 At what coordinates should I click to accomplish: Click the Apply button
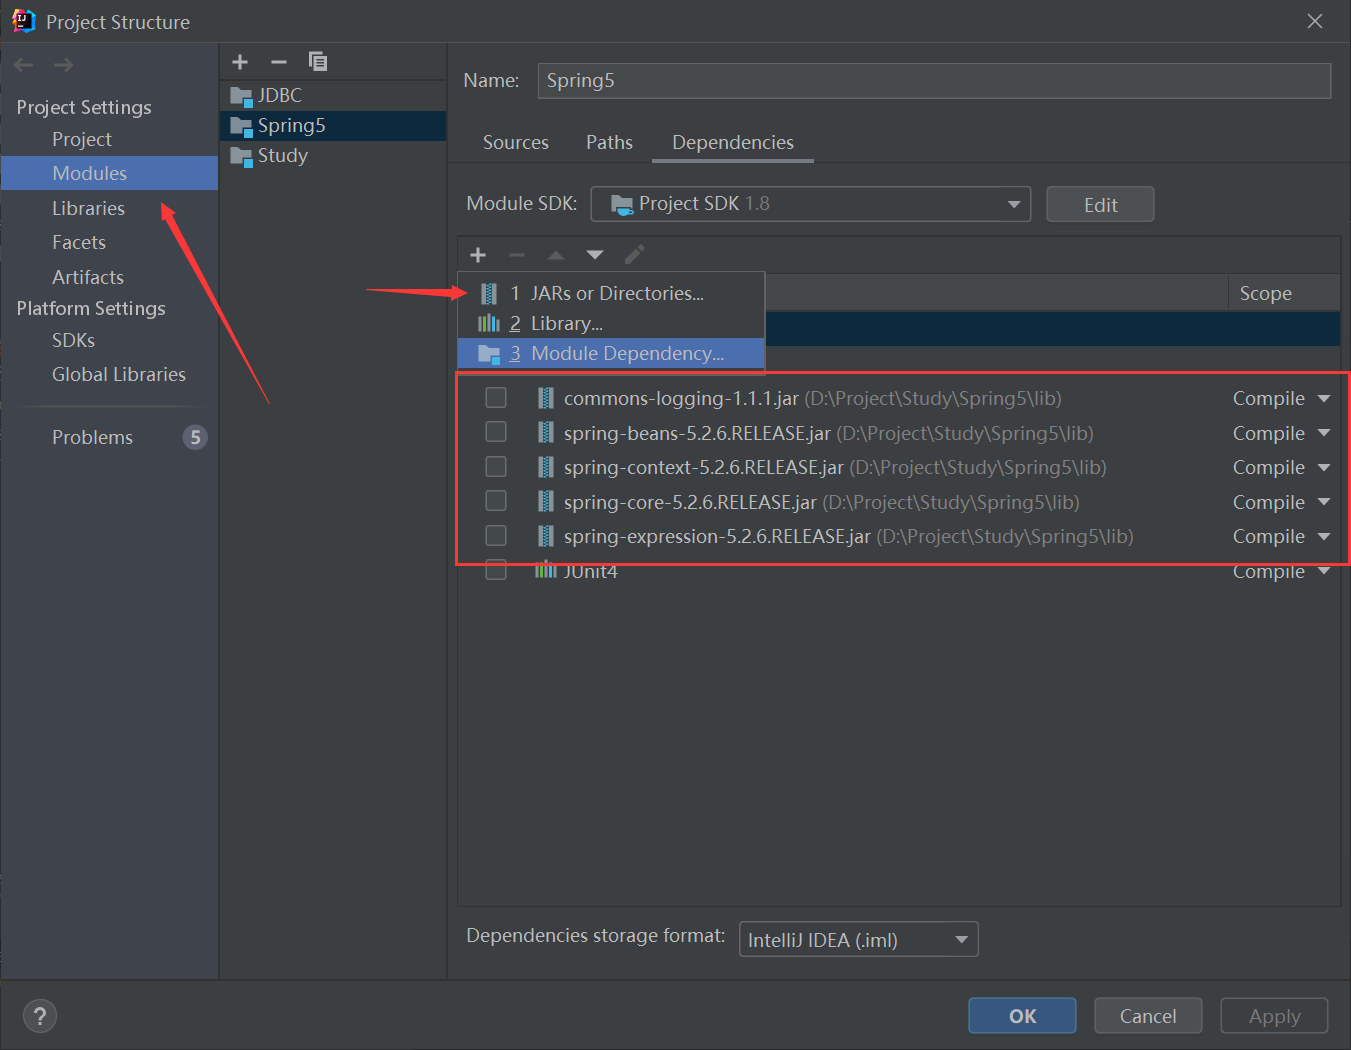click(1274, 1016)
